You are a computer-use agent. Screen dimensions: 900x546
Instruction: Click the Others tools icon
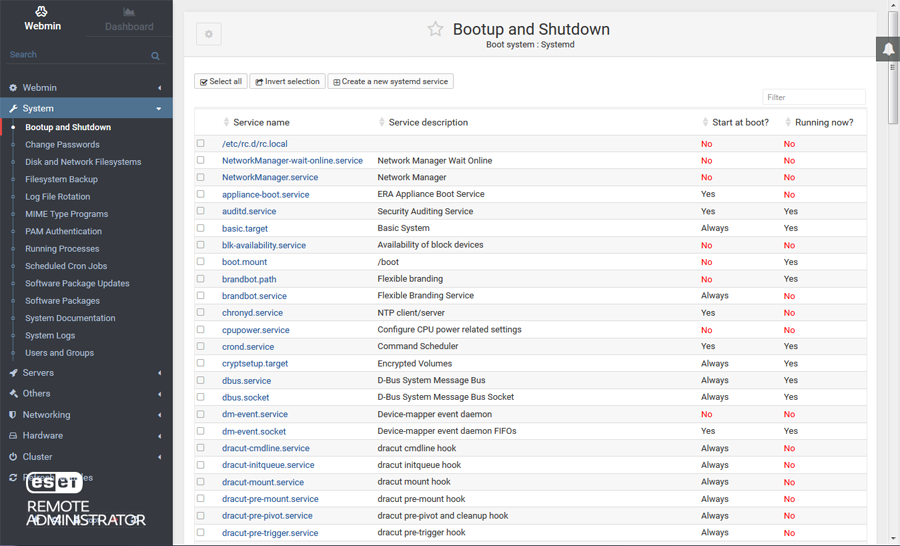click(x=13, y=393)
